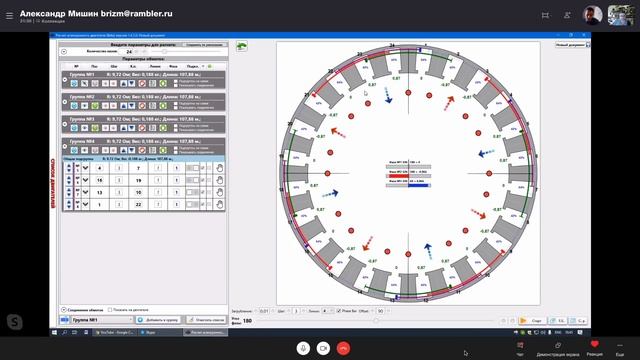
Task: Open reactions with the heart icon
Action: 594,344
